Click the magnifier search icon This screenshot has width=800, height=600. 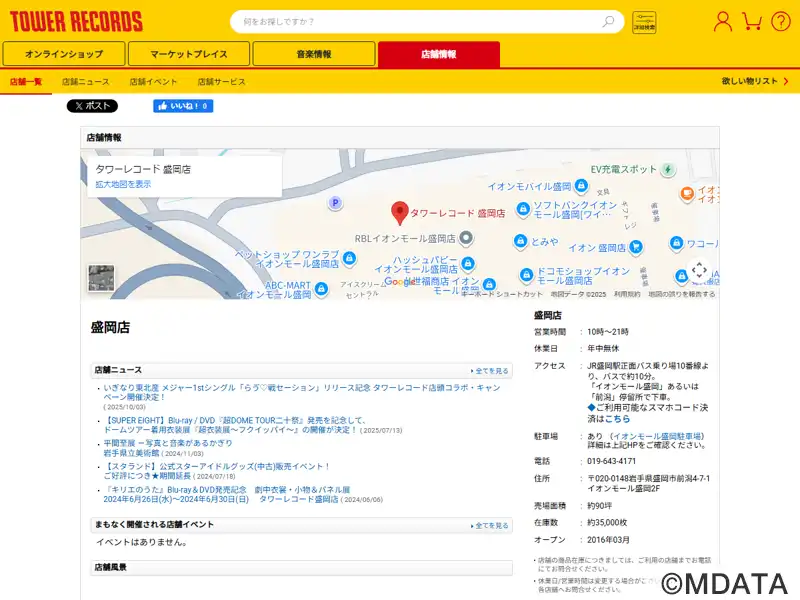pyautogui.click(x=608, y=22)
